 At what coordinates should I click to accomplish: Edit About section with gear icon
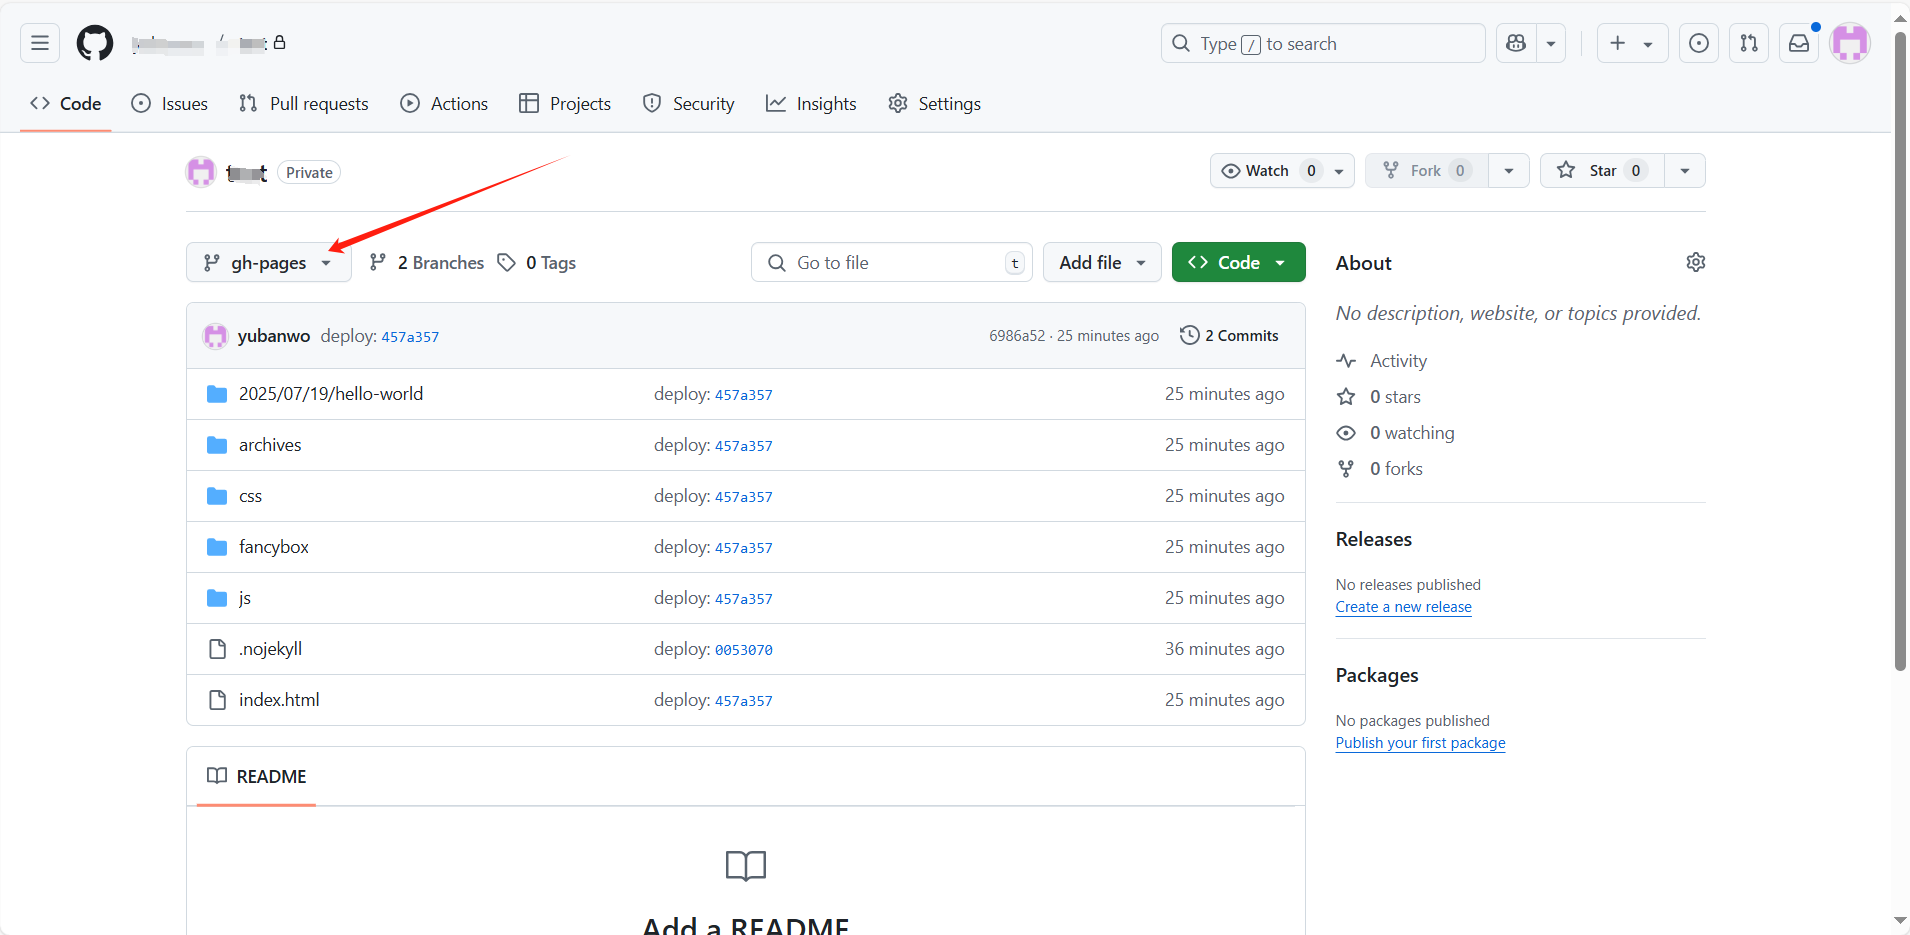(1695, 262)
